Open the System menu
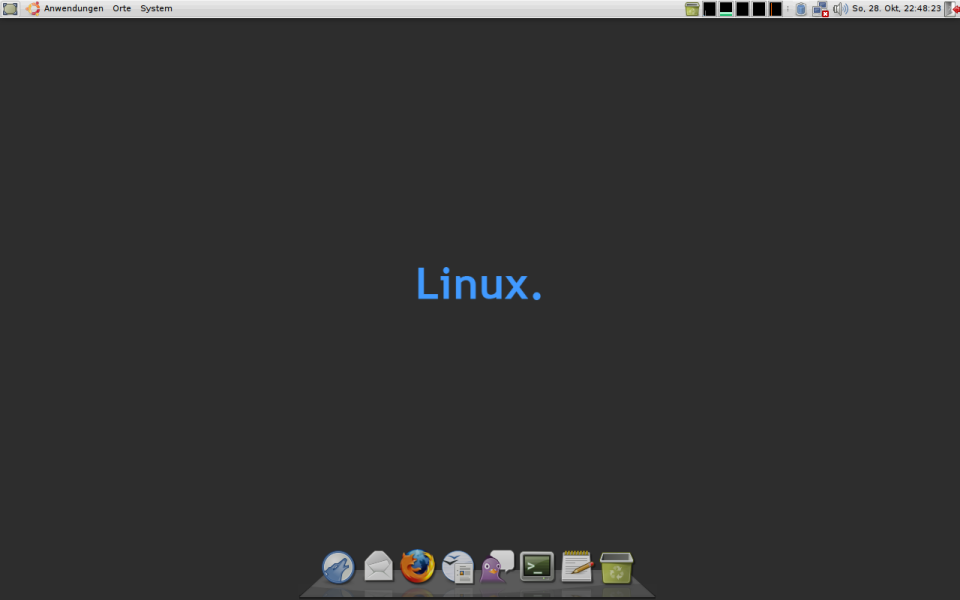 (x=156, y=9)
